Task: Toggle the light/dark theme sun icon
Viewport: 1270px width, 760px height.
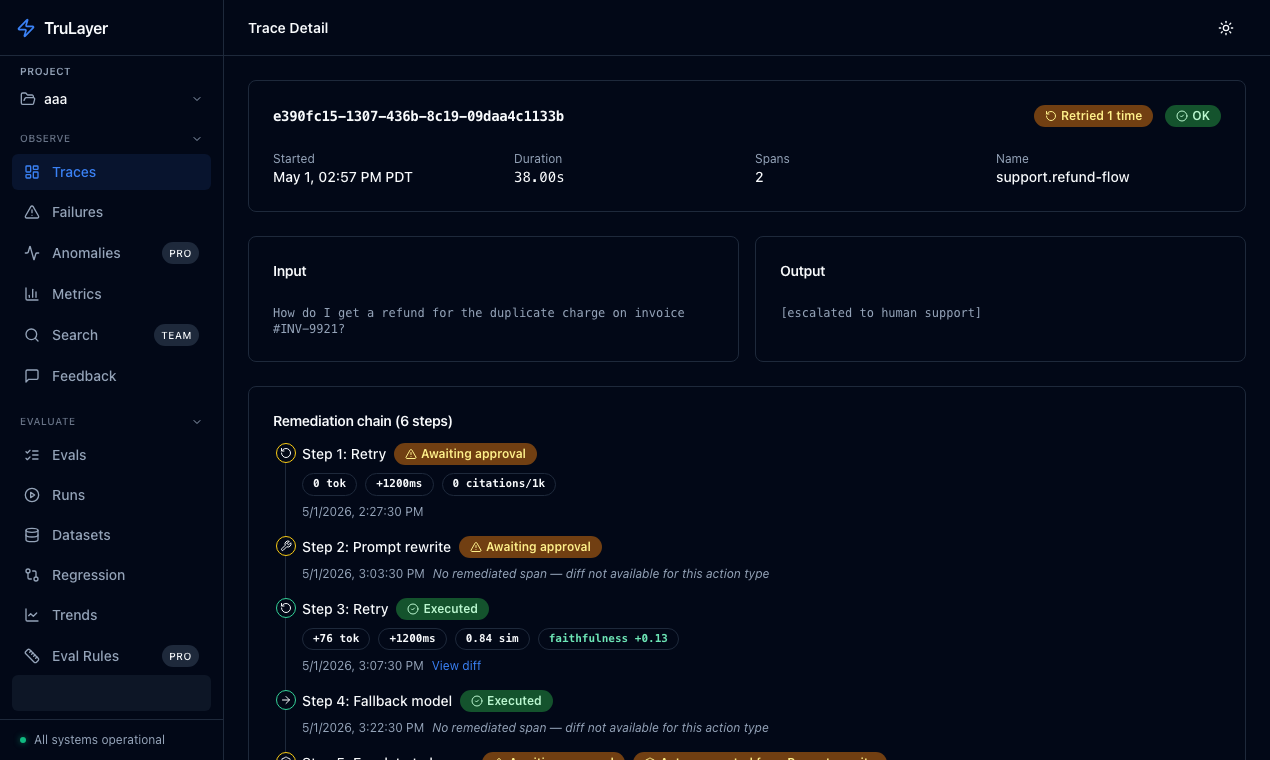Action: pyautogui.click(x=1226, y=28)
